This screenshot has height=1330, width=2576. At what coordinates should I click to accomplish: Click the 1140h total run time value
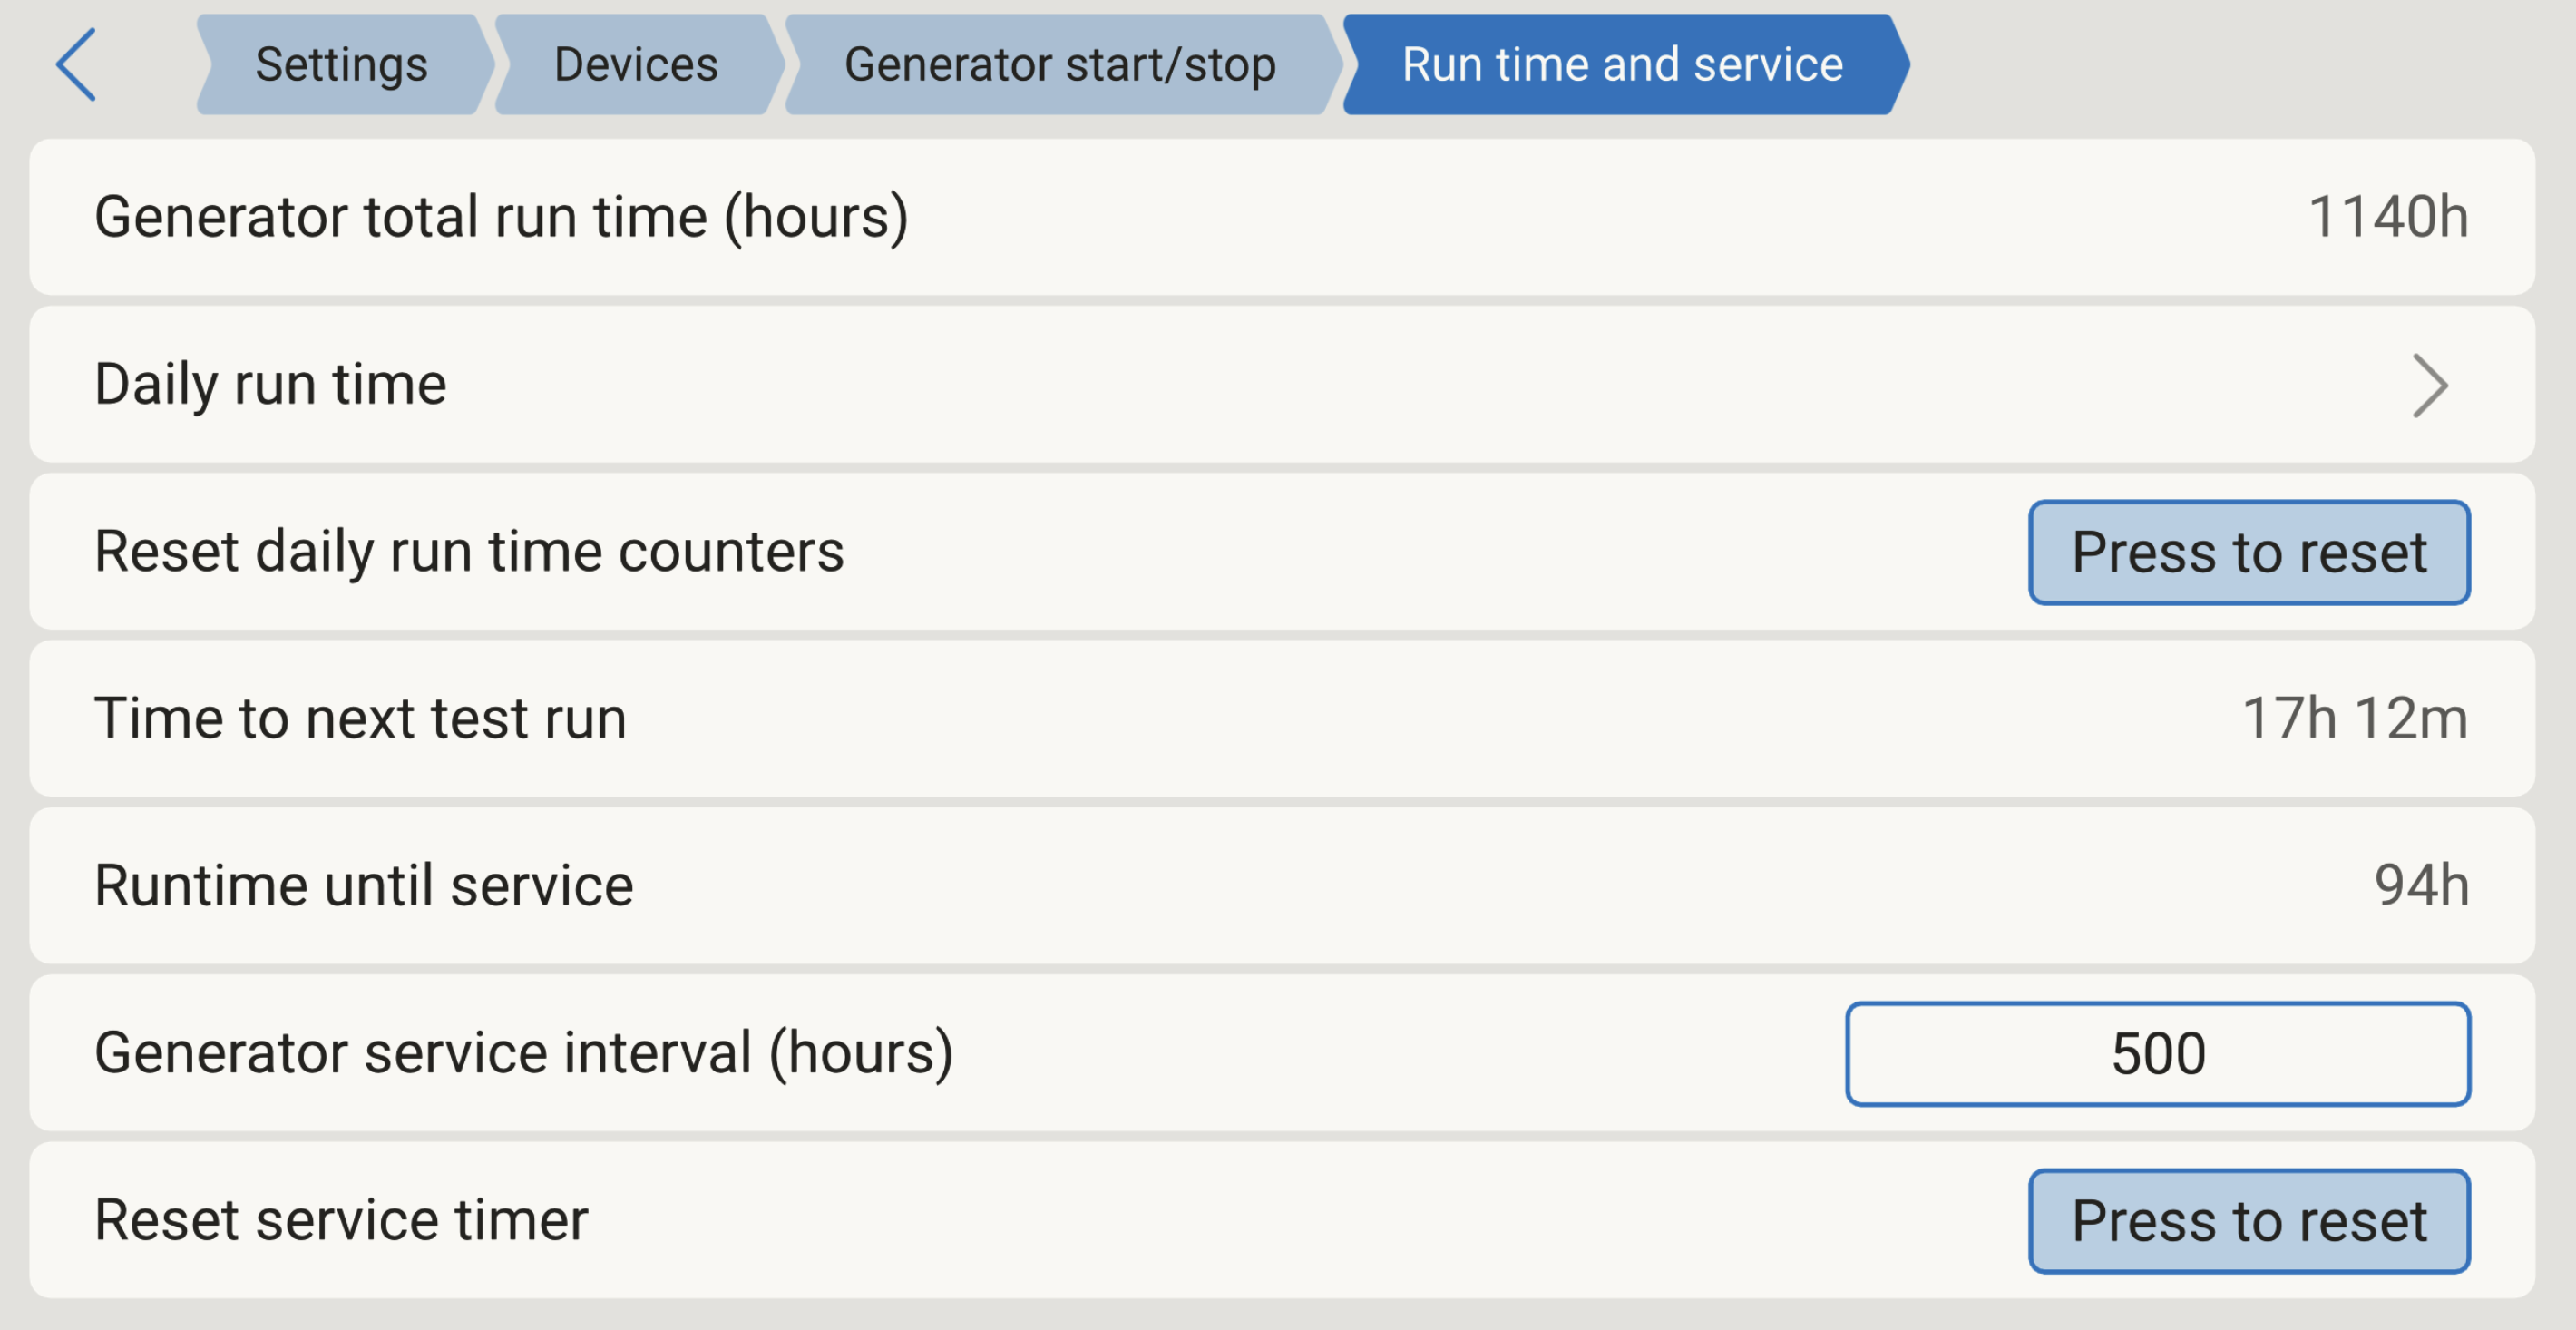2388,217
